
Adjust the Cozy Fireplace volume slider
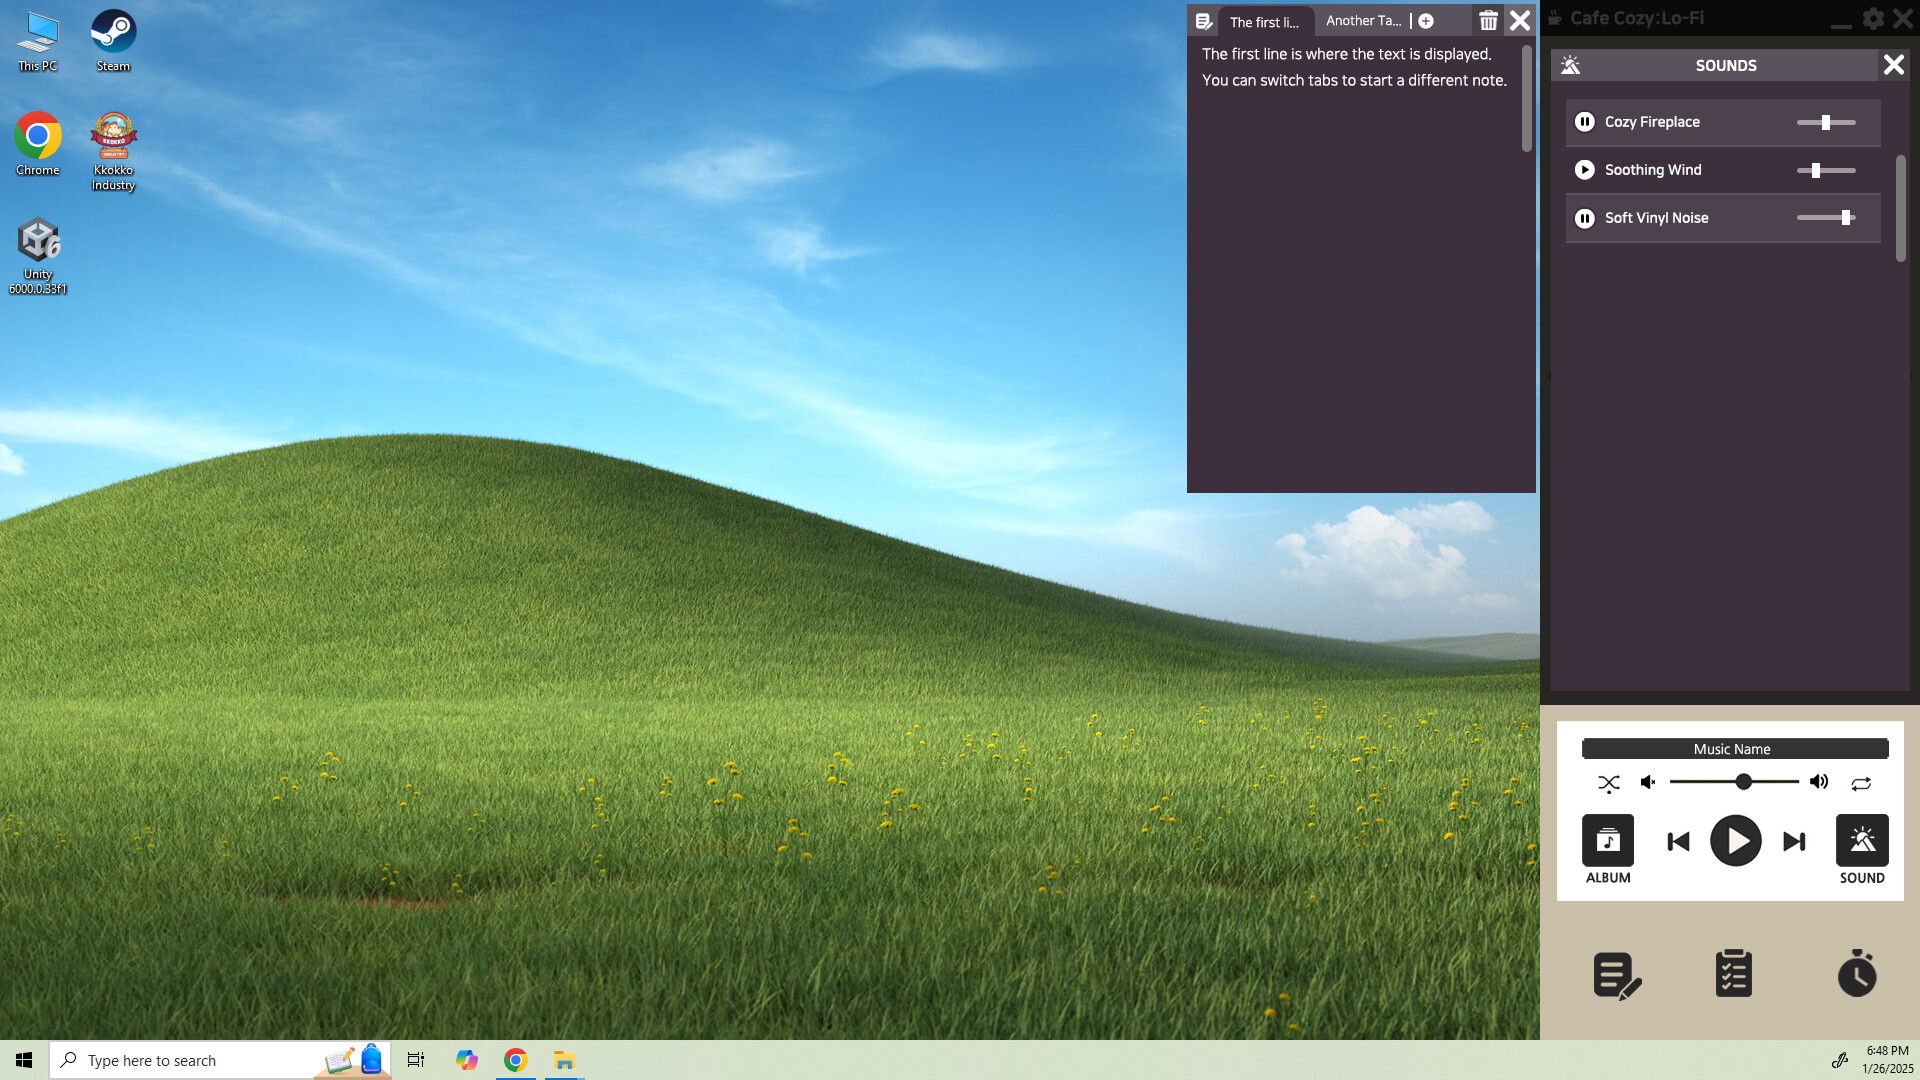[1826, 122]
